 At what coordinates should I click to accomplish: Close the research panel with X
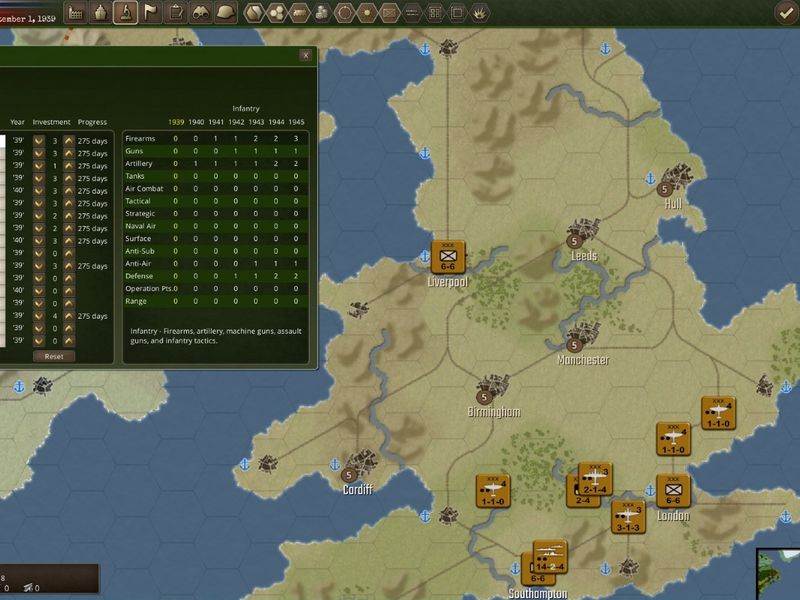(306, 56)
